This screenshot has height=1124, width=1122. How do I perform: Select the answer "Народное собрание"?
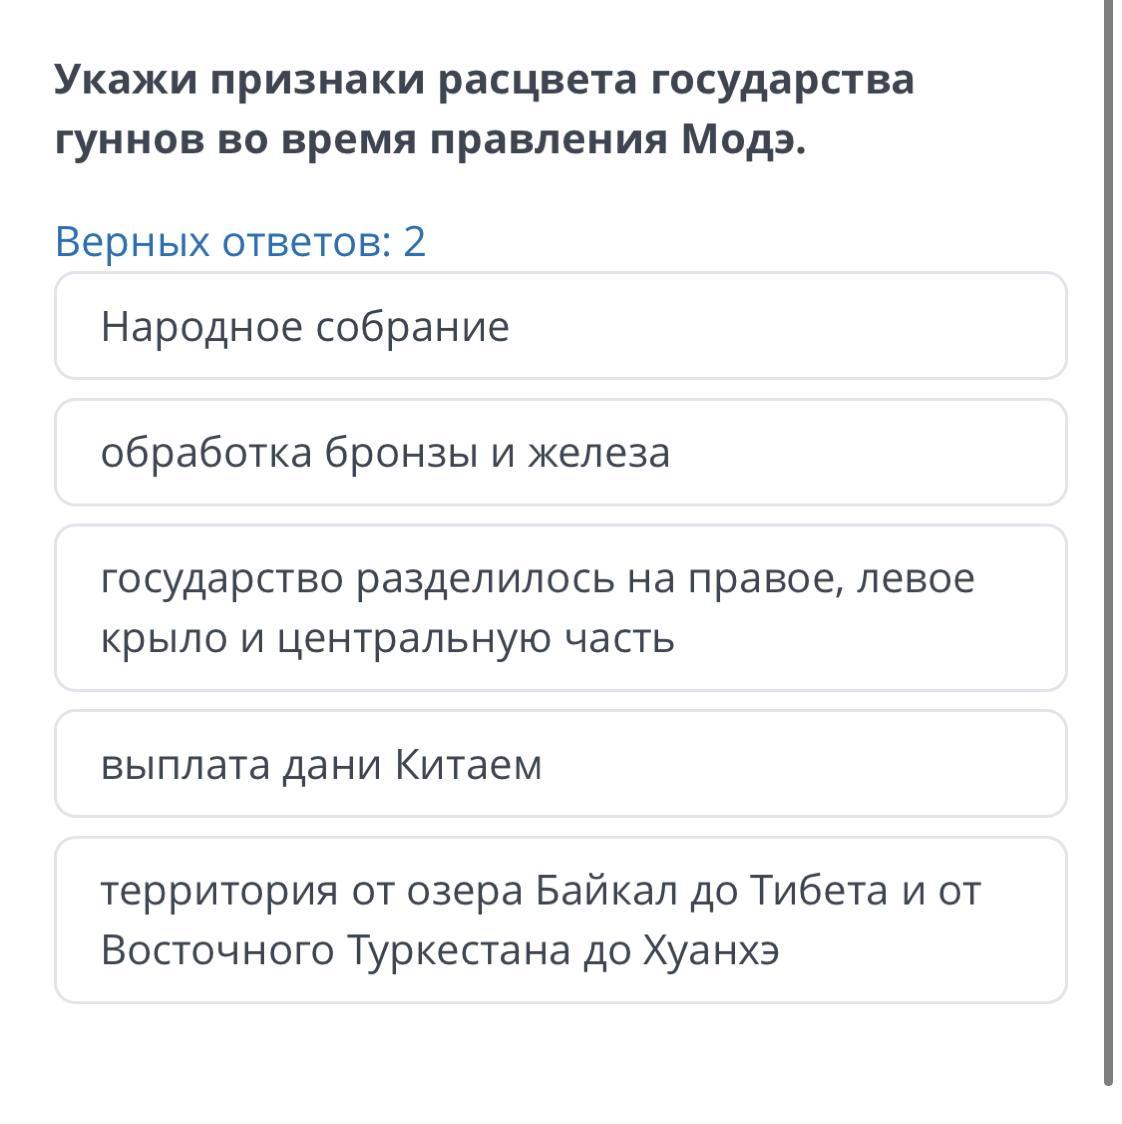coord(560,326)
